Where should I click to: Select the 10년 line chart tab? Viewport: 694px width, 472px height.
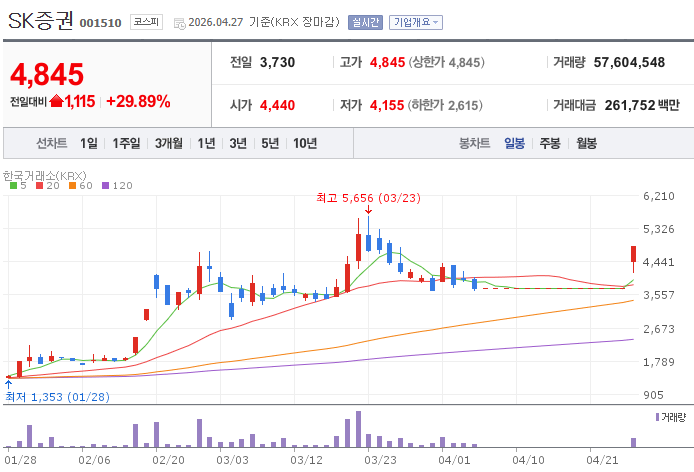point(305,143)
